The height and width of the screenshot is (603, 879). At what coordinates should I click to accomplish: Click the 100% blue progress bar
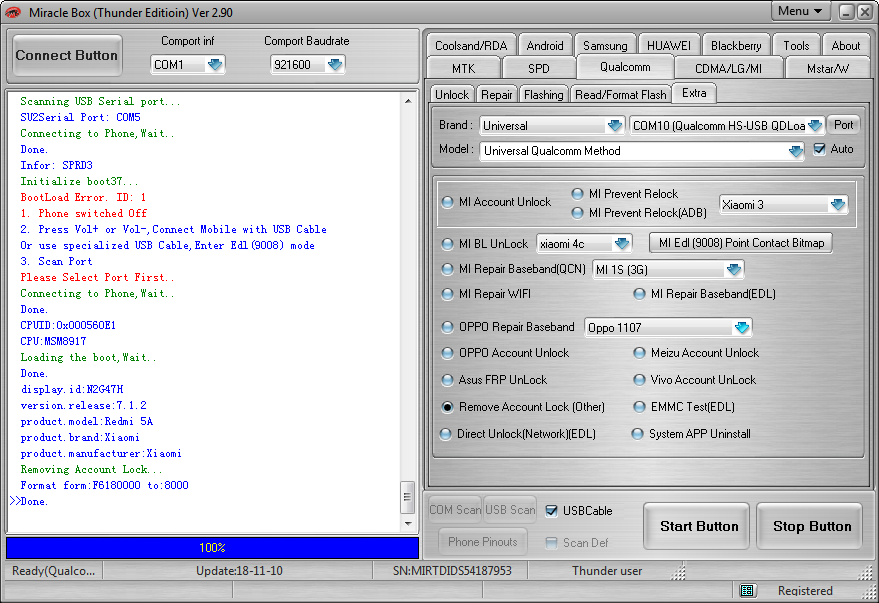coord(212,548)
